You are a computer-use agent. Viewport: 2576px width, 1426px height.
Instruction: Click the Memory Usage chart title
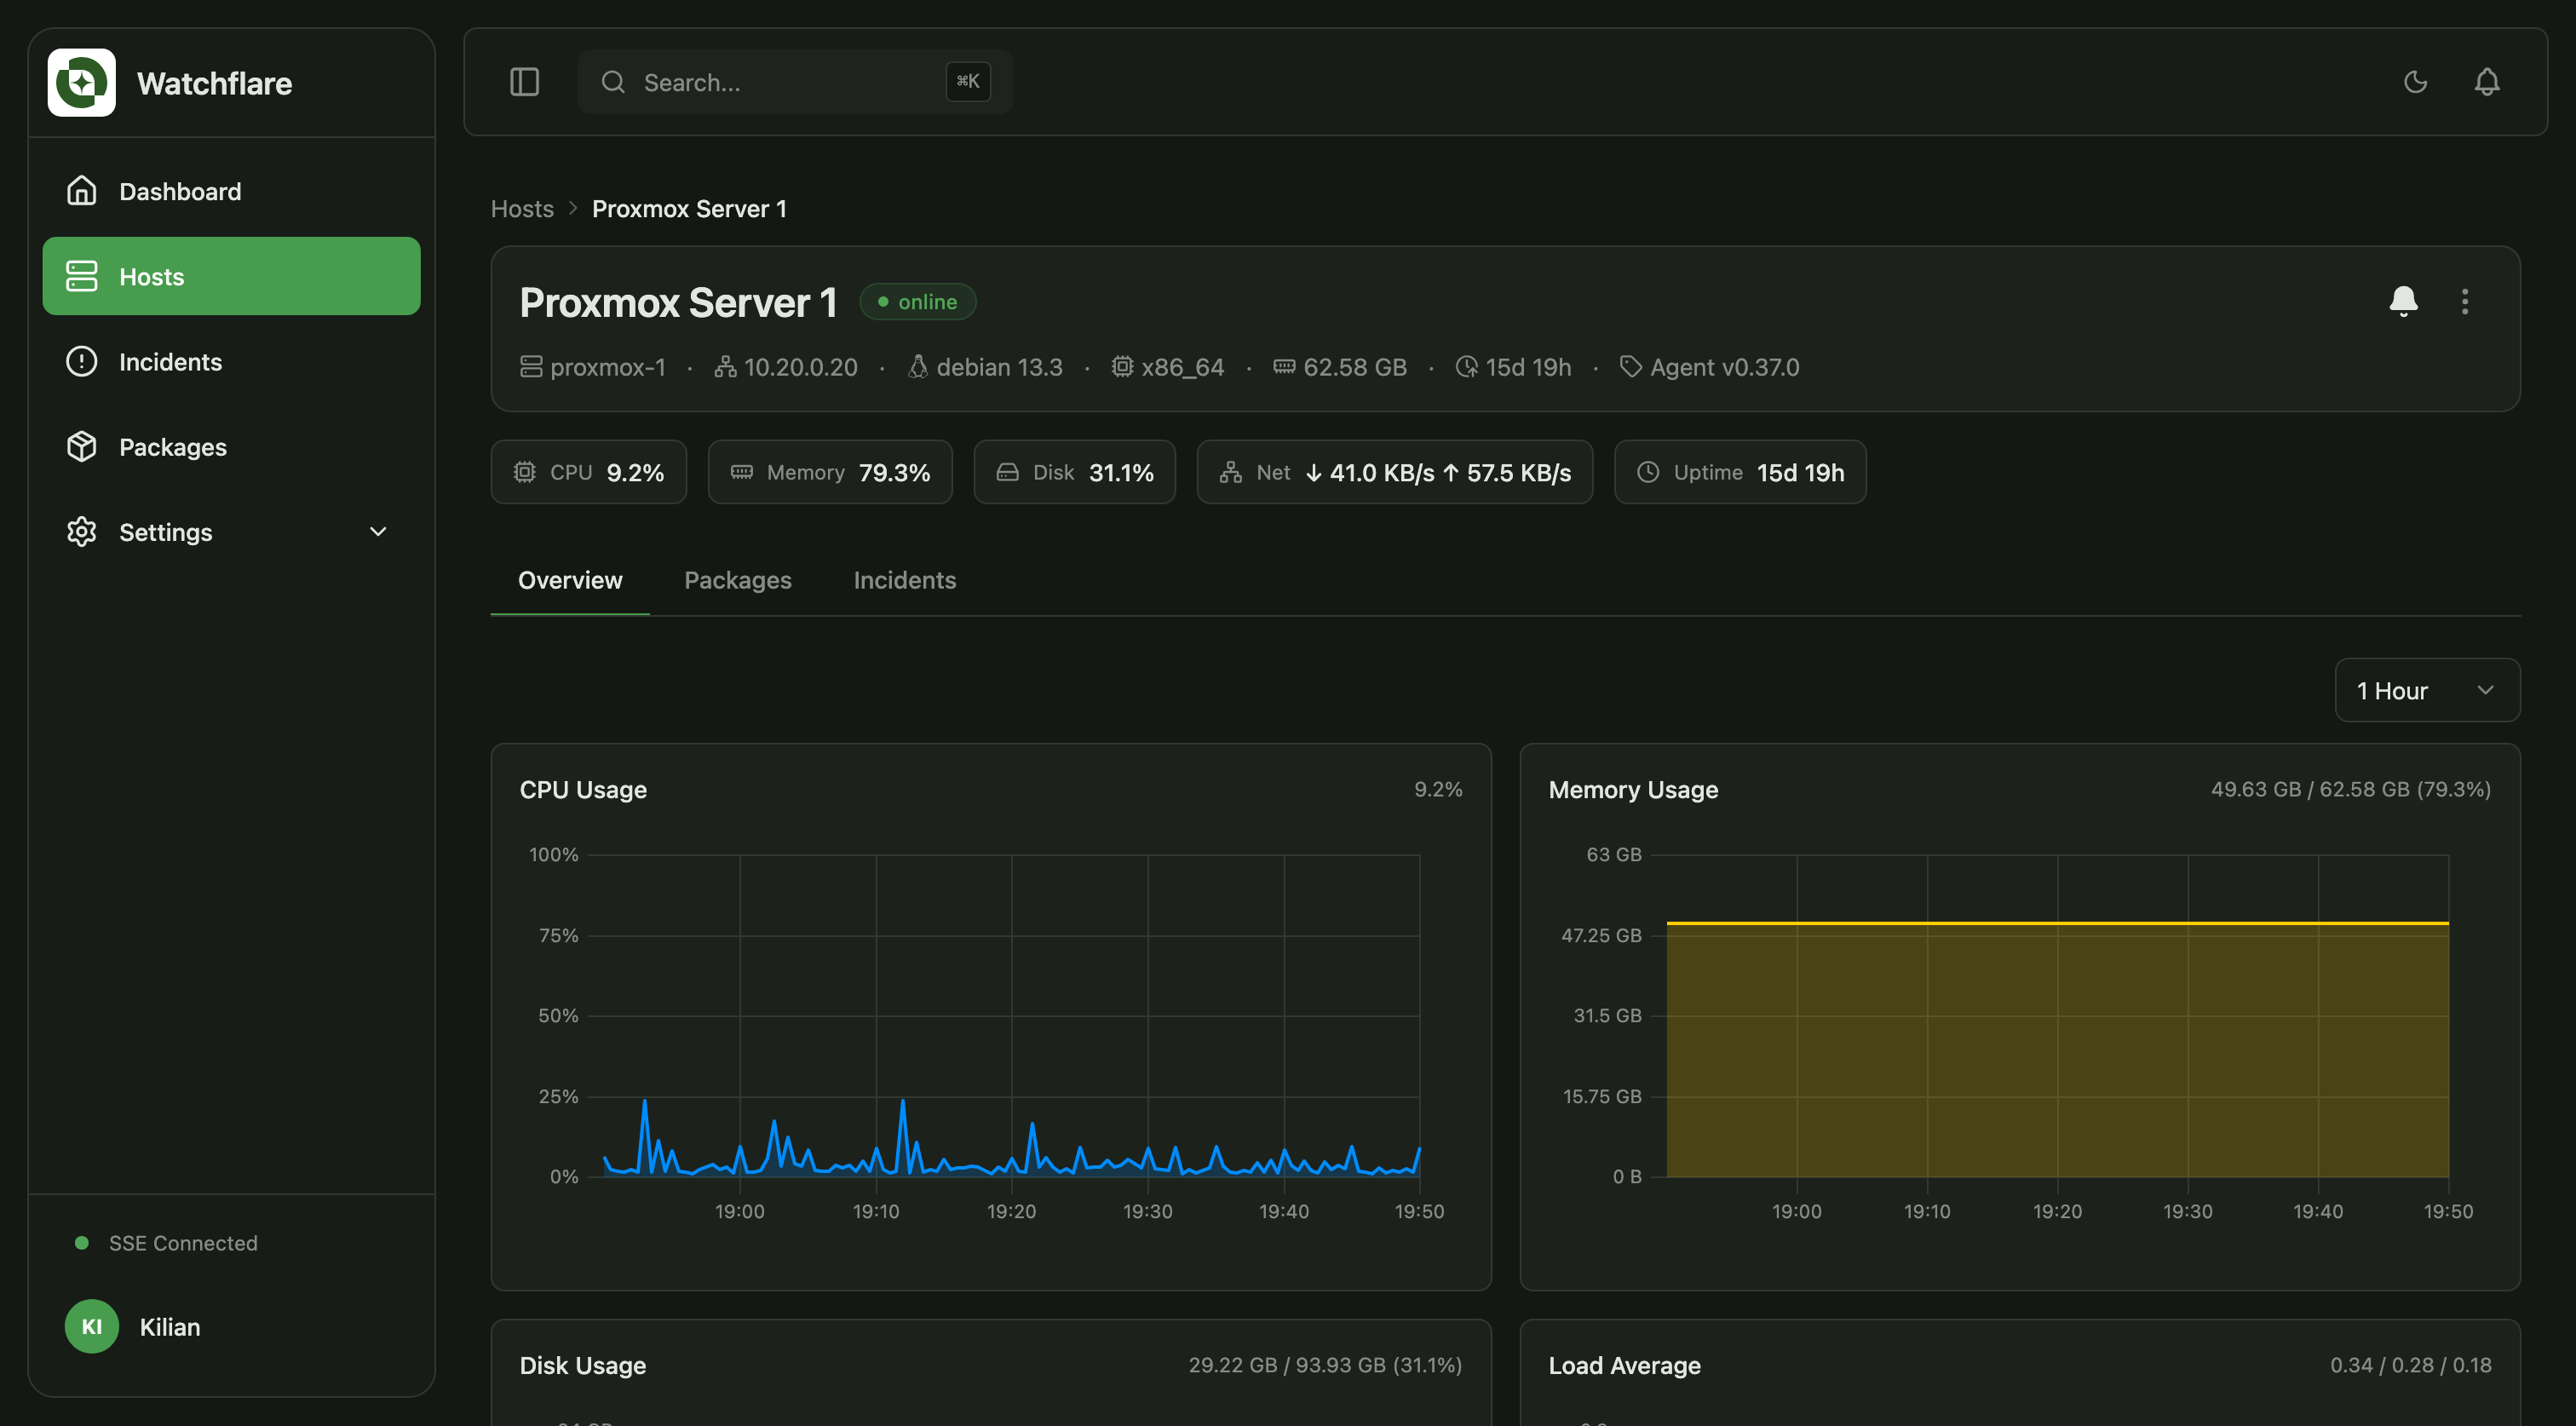1633,789
